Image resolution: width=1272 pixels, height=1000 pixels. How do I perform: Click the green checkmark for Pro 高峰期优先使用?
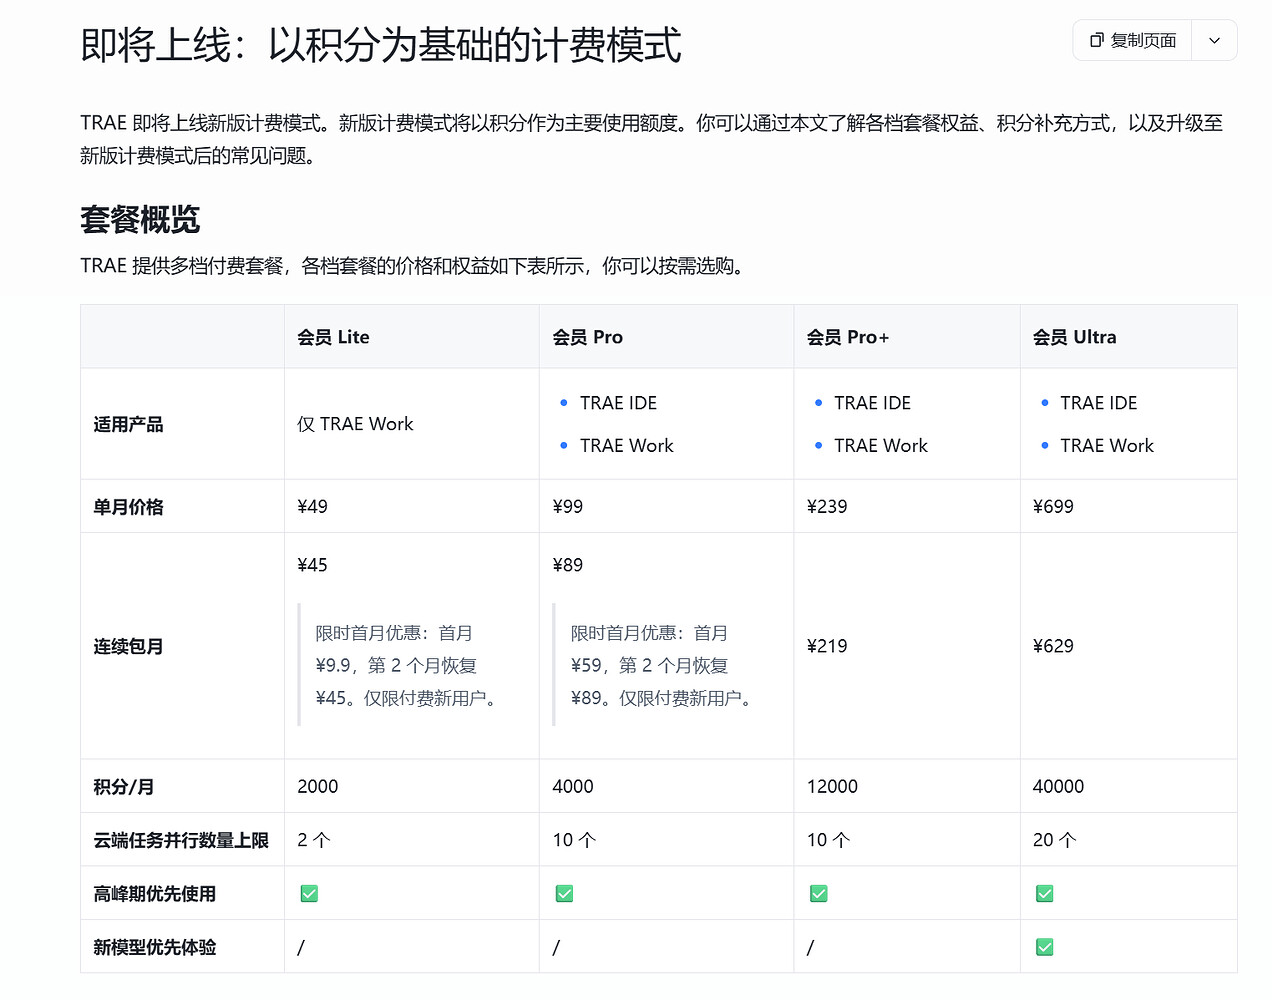point(564,893)
